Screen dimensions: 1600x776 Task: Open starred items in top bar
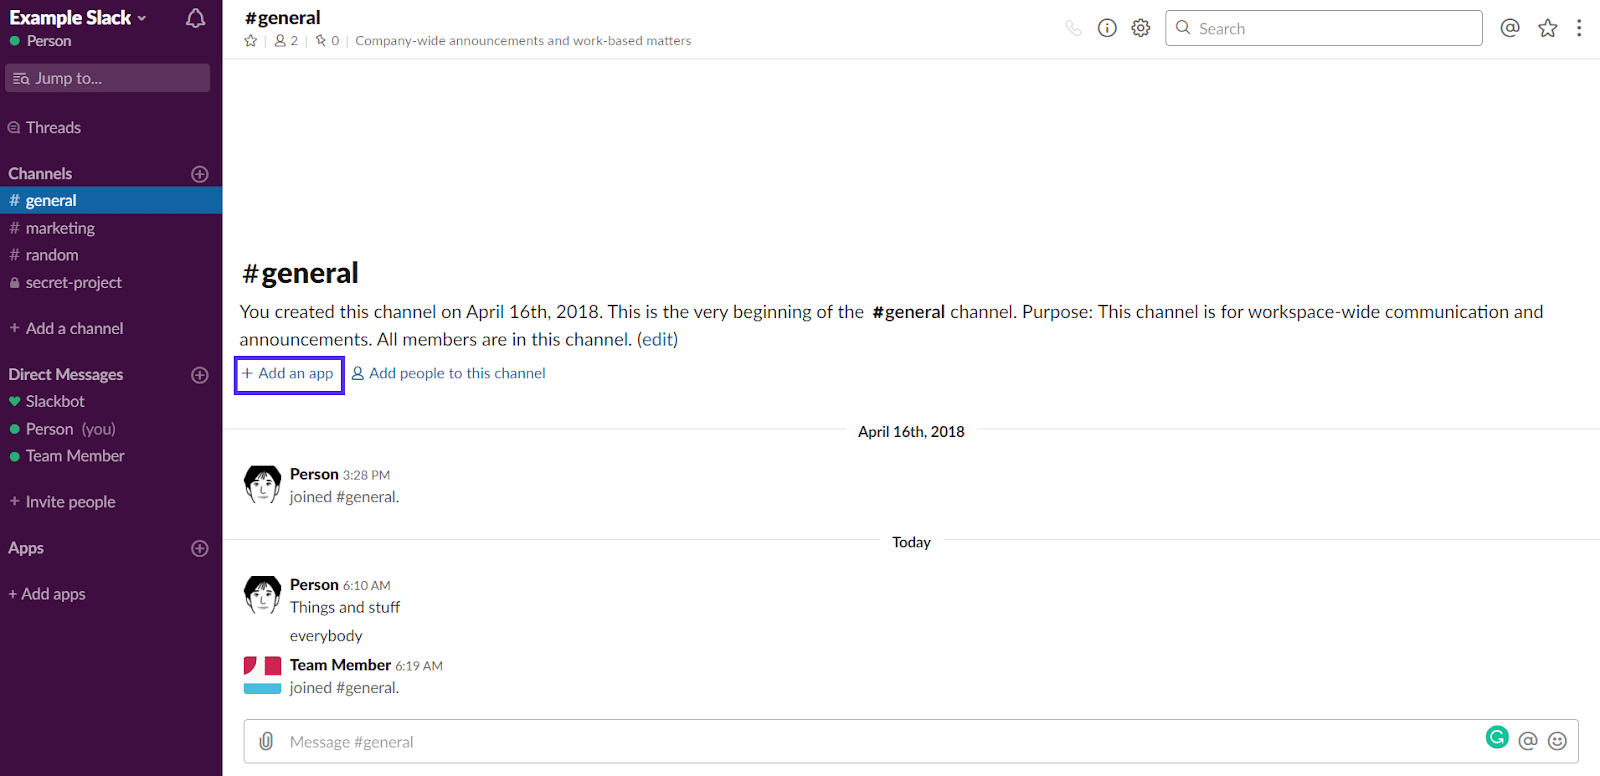[1548, 28]
